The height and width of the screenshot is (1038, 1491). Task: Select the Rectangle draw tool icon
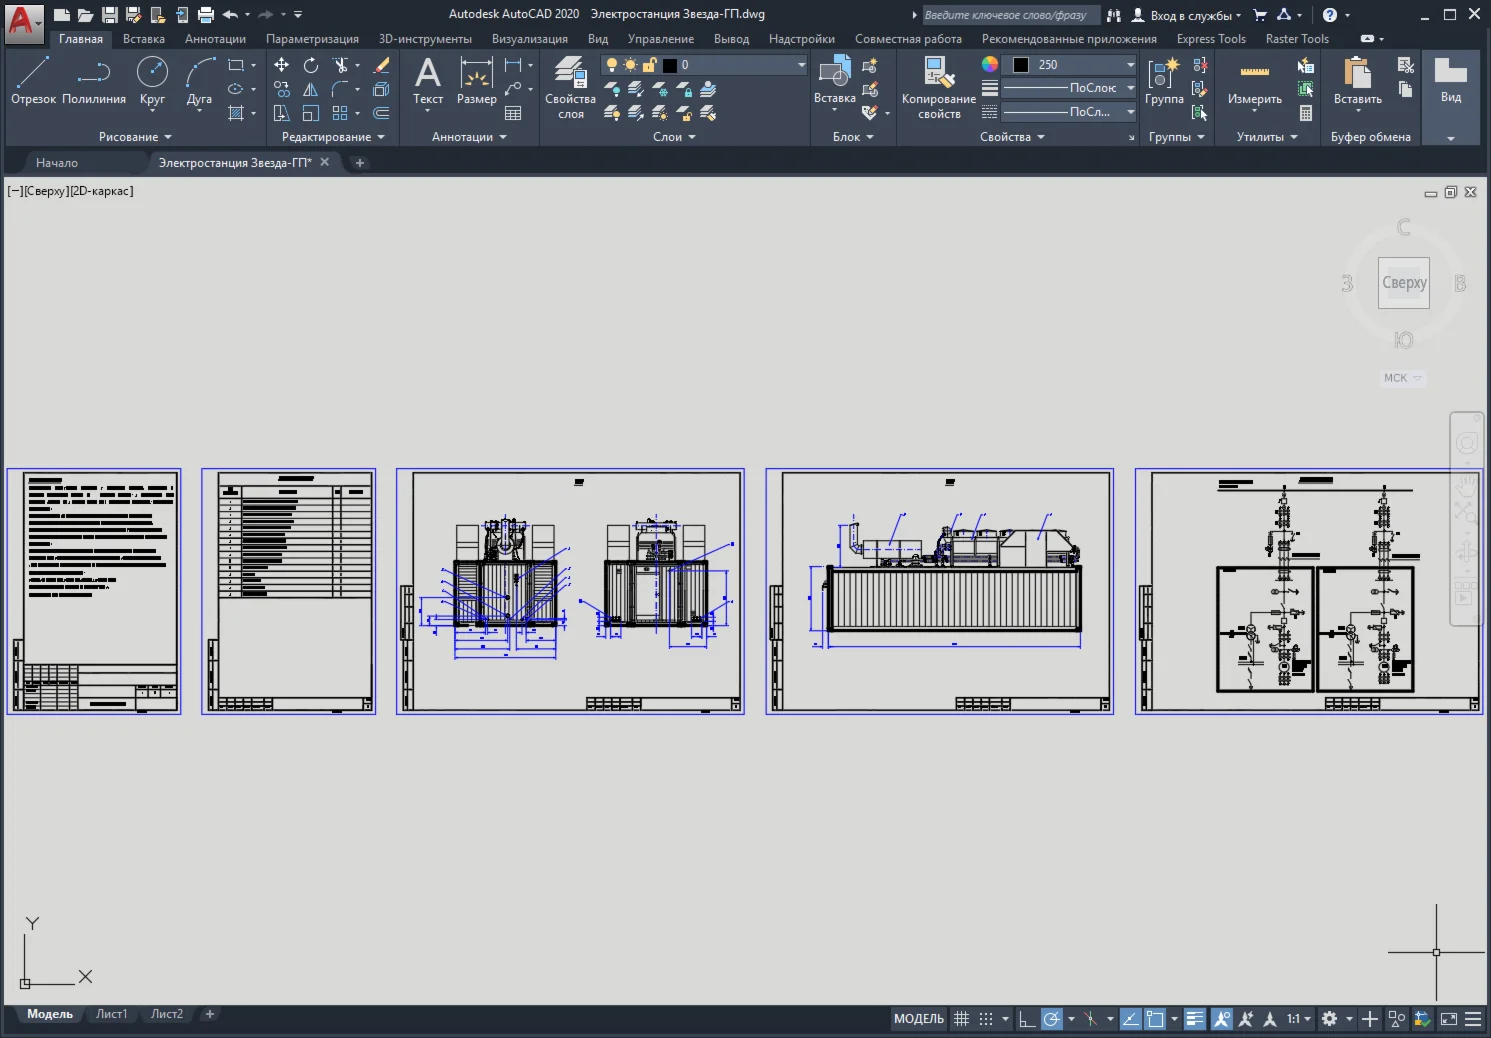click(236, 65)
